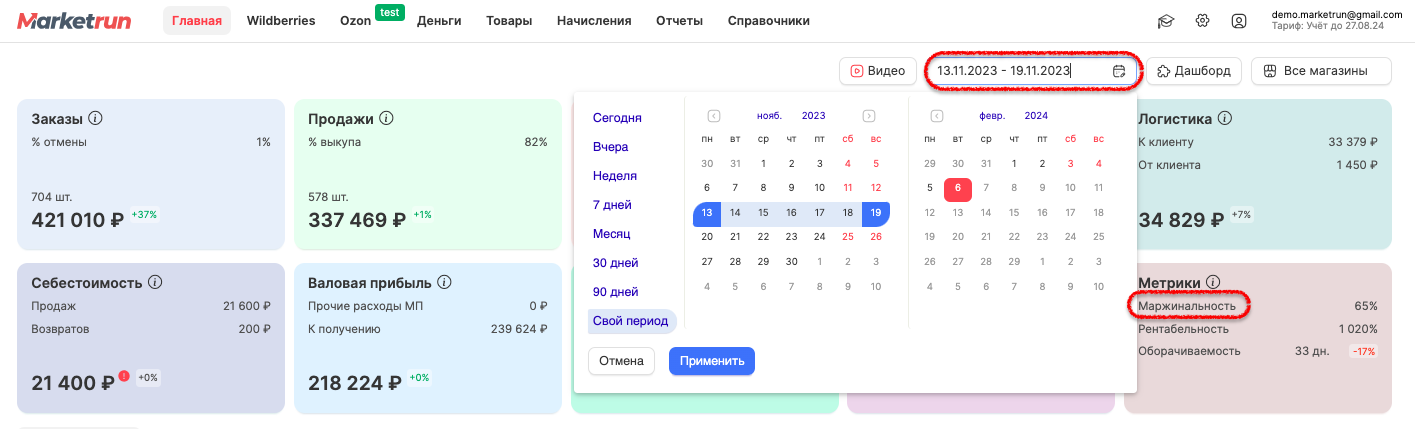Select the Сегодня preset period

click(x=617, y=118)
